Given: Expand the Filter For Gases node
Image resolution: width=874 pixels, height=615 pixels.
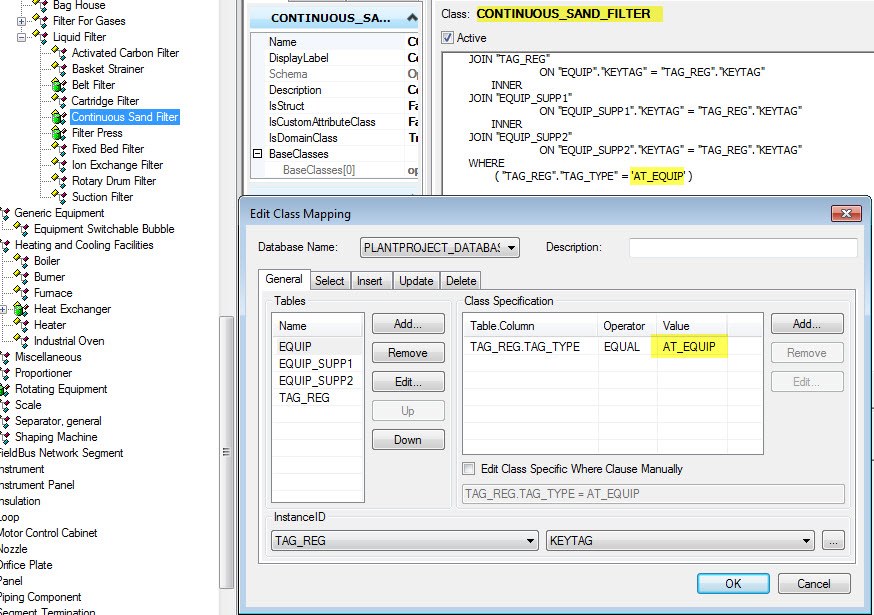Looking at the screenshot, I should pyautogui.click(x=21, y=21).
